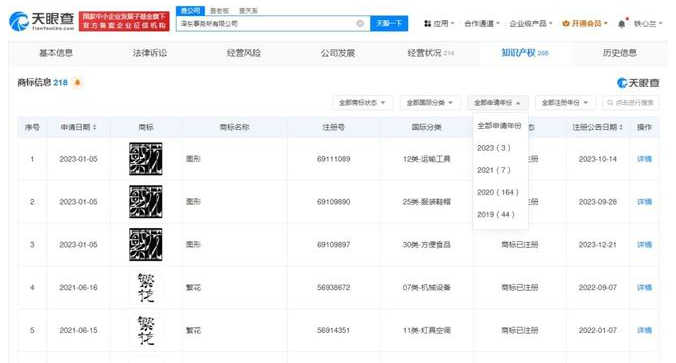Select 全部申请年份 option in the dropdown list
This screenshot has height=363, width=676.
[x=499, y=125]
